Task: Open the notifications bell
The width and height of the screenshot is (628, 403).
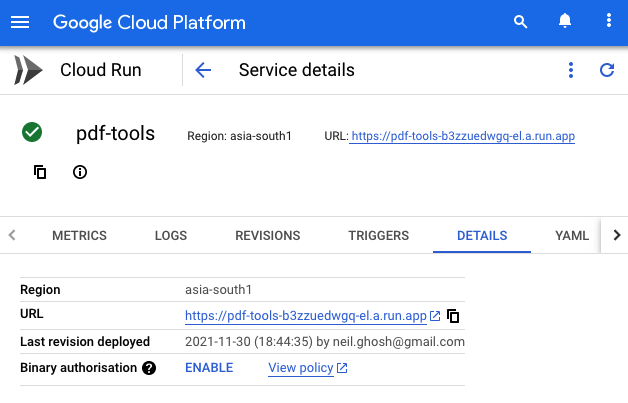Action: pos(565,22)
